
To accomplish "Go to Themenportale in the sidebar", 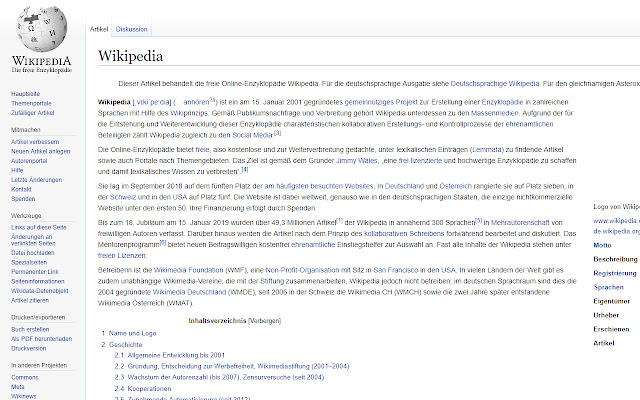I will 31,103.
